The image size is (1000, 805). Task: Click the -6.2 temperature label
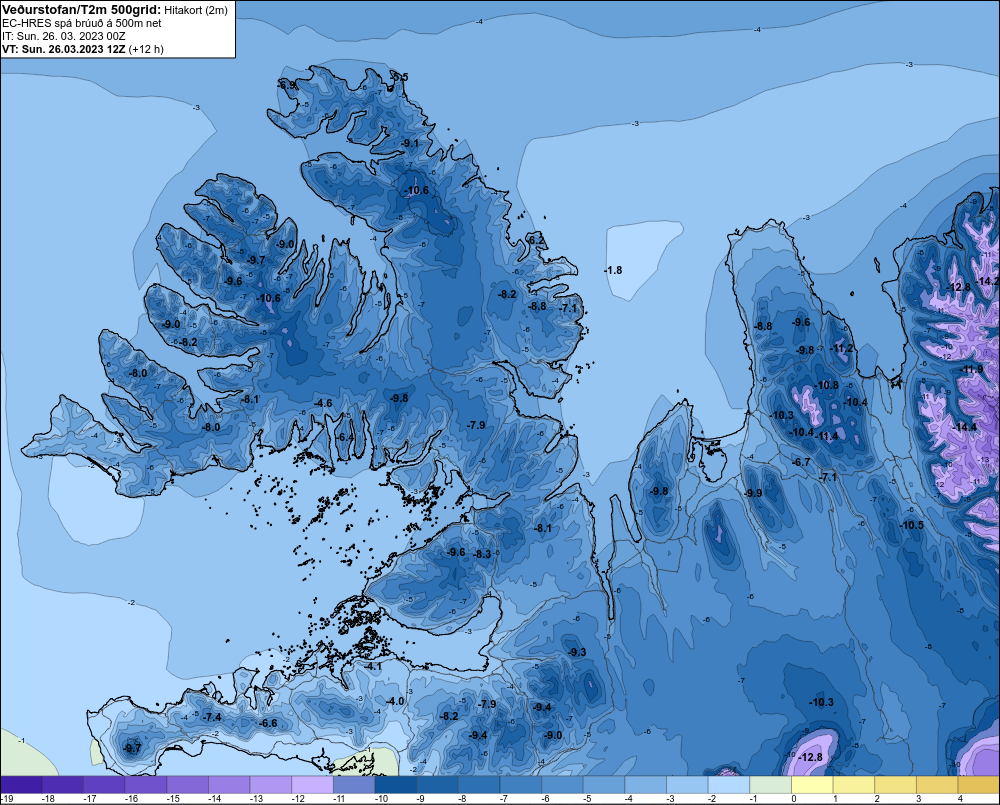(x=537, y=240)
